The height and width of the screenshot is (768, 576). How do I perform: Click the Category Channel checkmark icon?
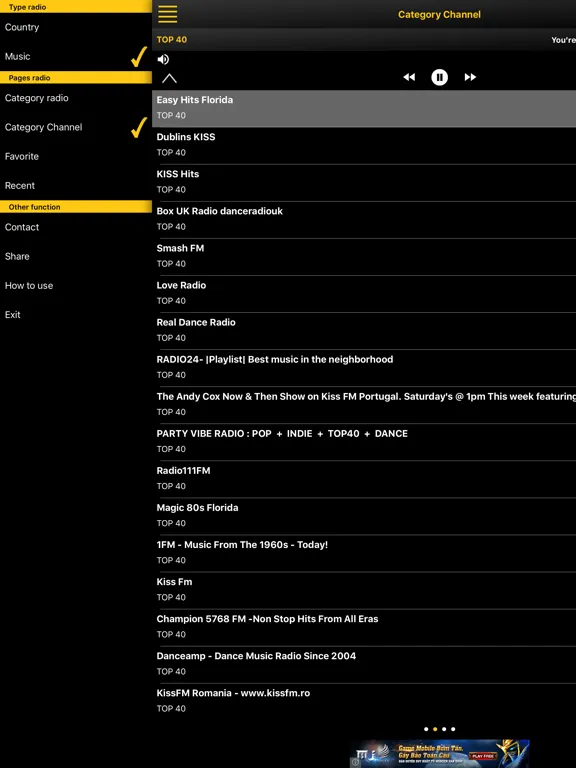[x=139, y=127]
